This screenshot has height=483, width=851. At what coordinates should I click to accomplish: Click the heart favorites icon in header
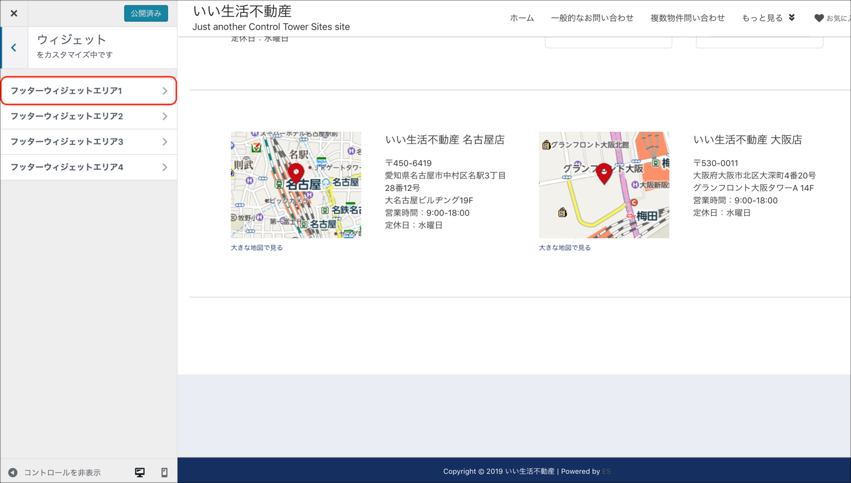point(819,18)
